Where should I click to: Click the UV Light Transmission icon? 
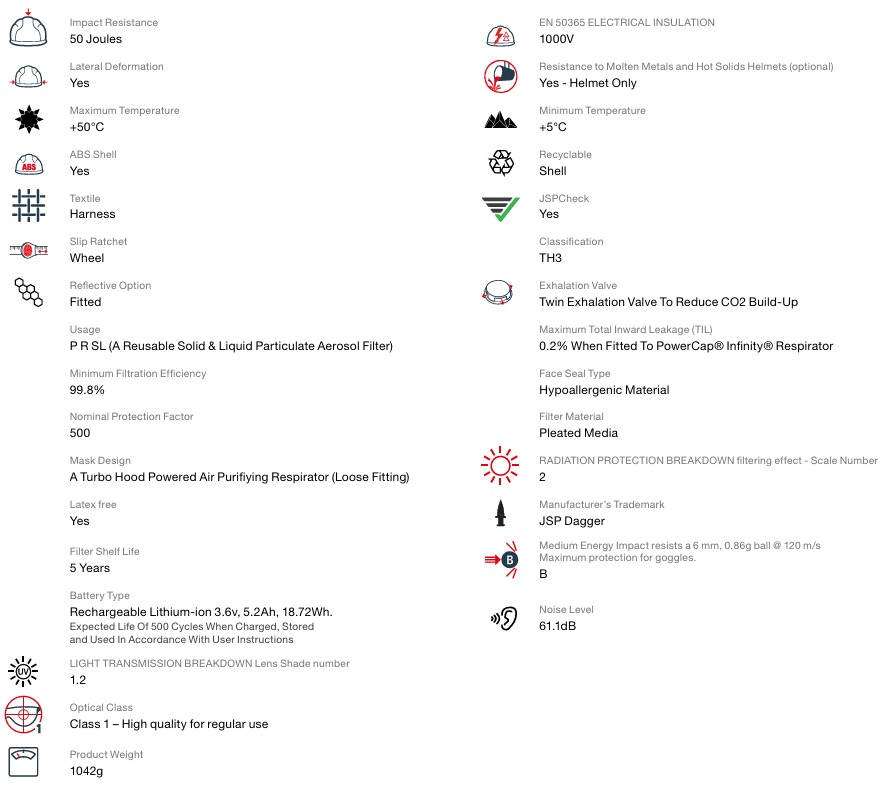(x=22, y=670)
